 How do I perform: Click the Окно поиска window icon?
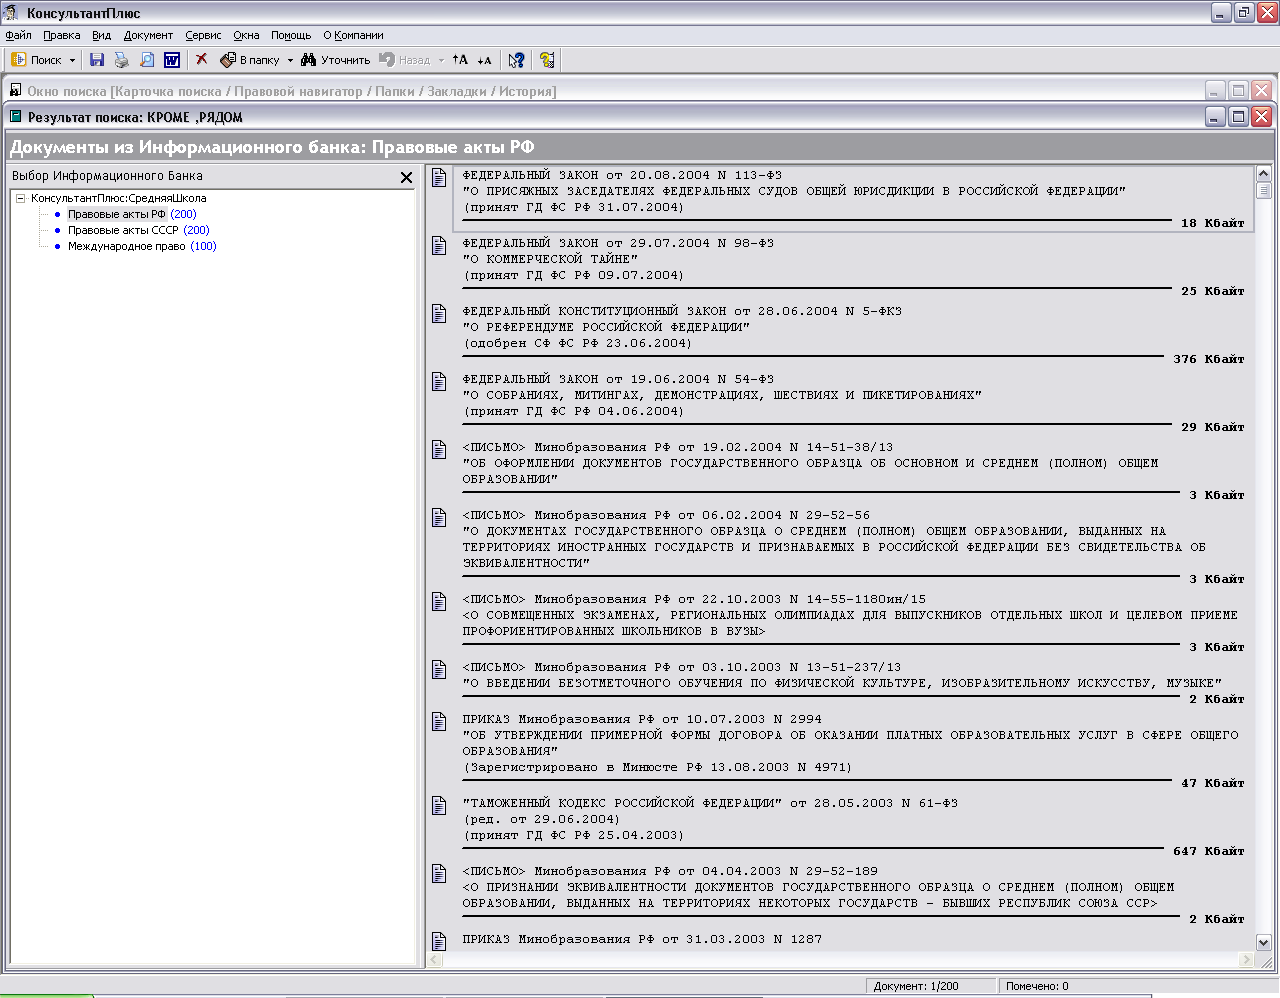[x=16, y=90]
